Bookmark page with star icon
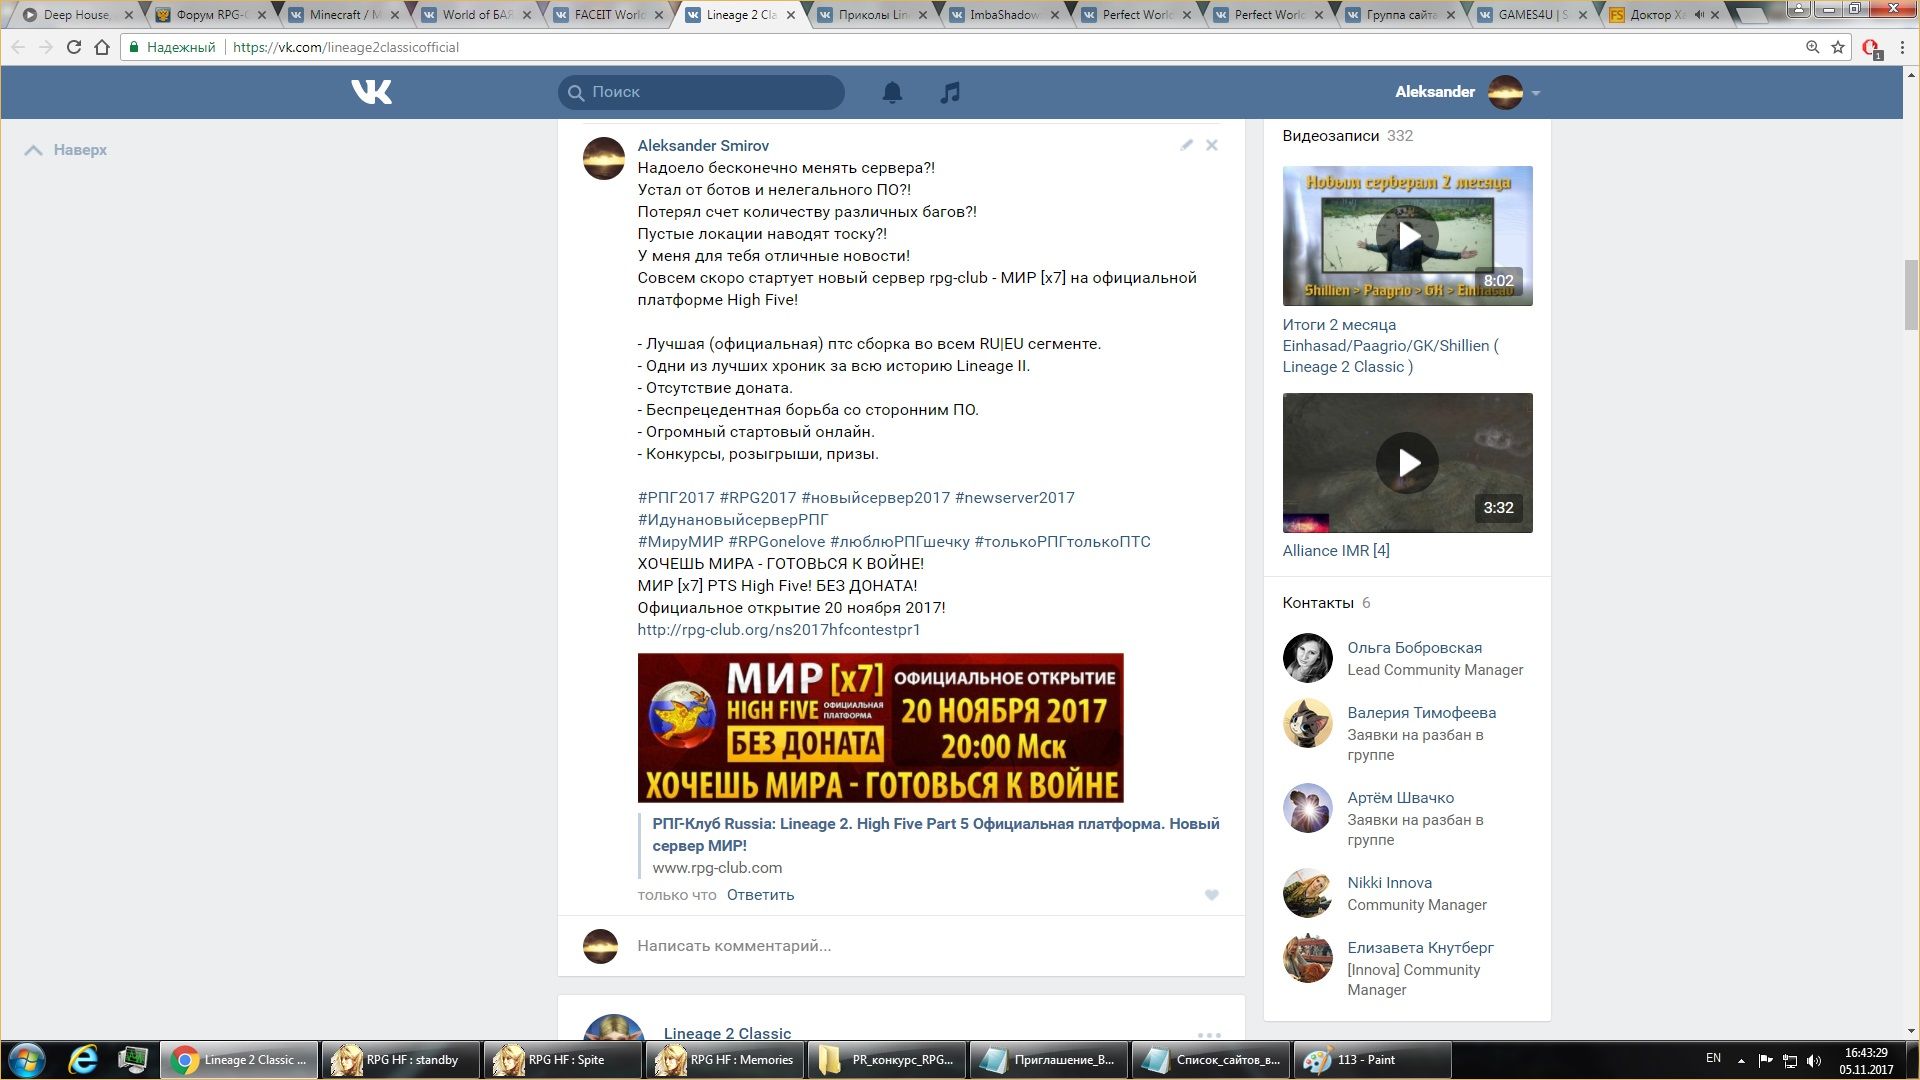 point(1838,47)
